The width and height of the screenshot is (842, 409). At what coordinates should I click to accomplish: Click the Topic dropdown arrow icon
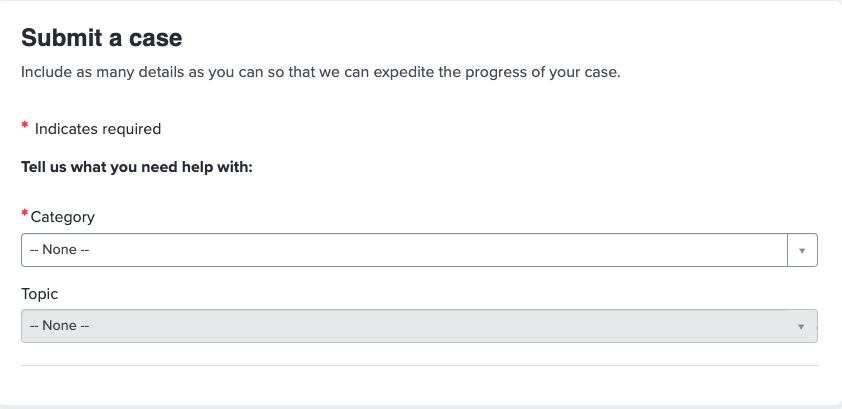click(x=801, y=326)
